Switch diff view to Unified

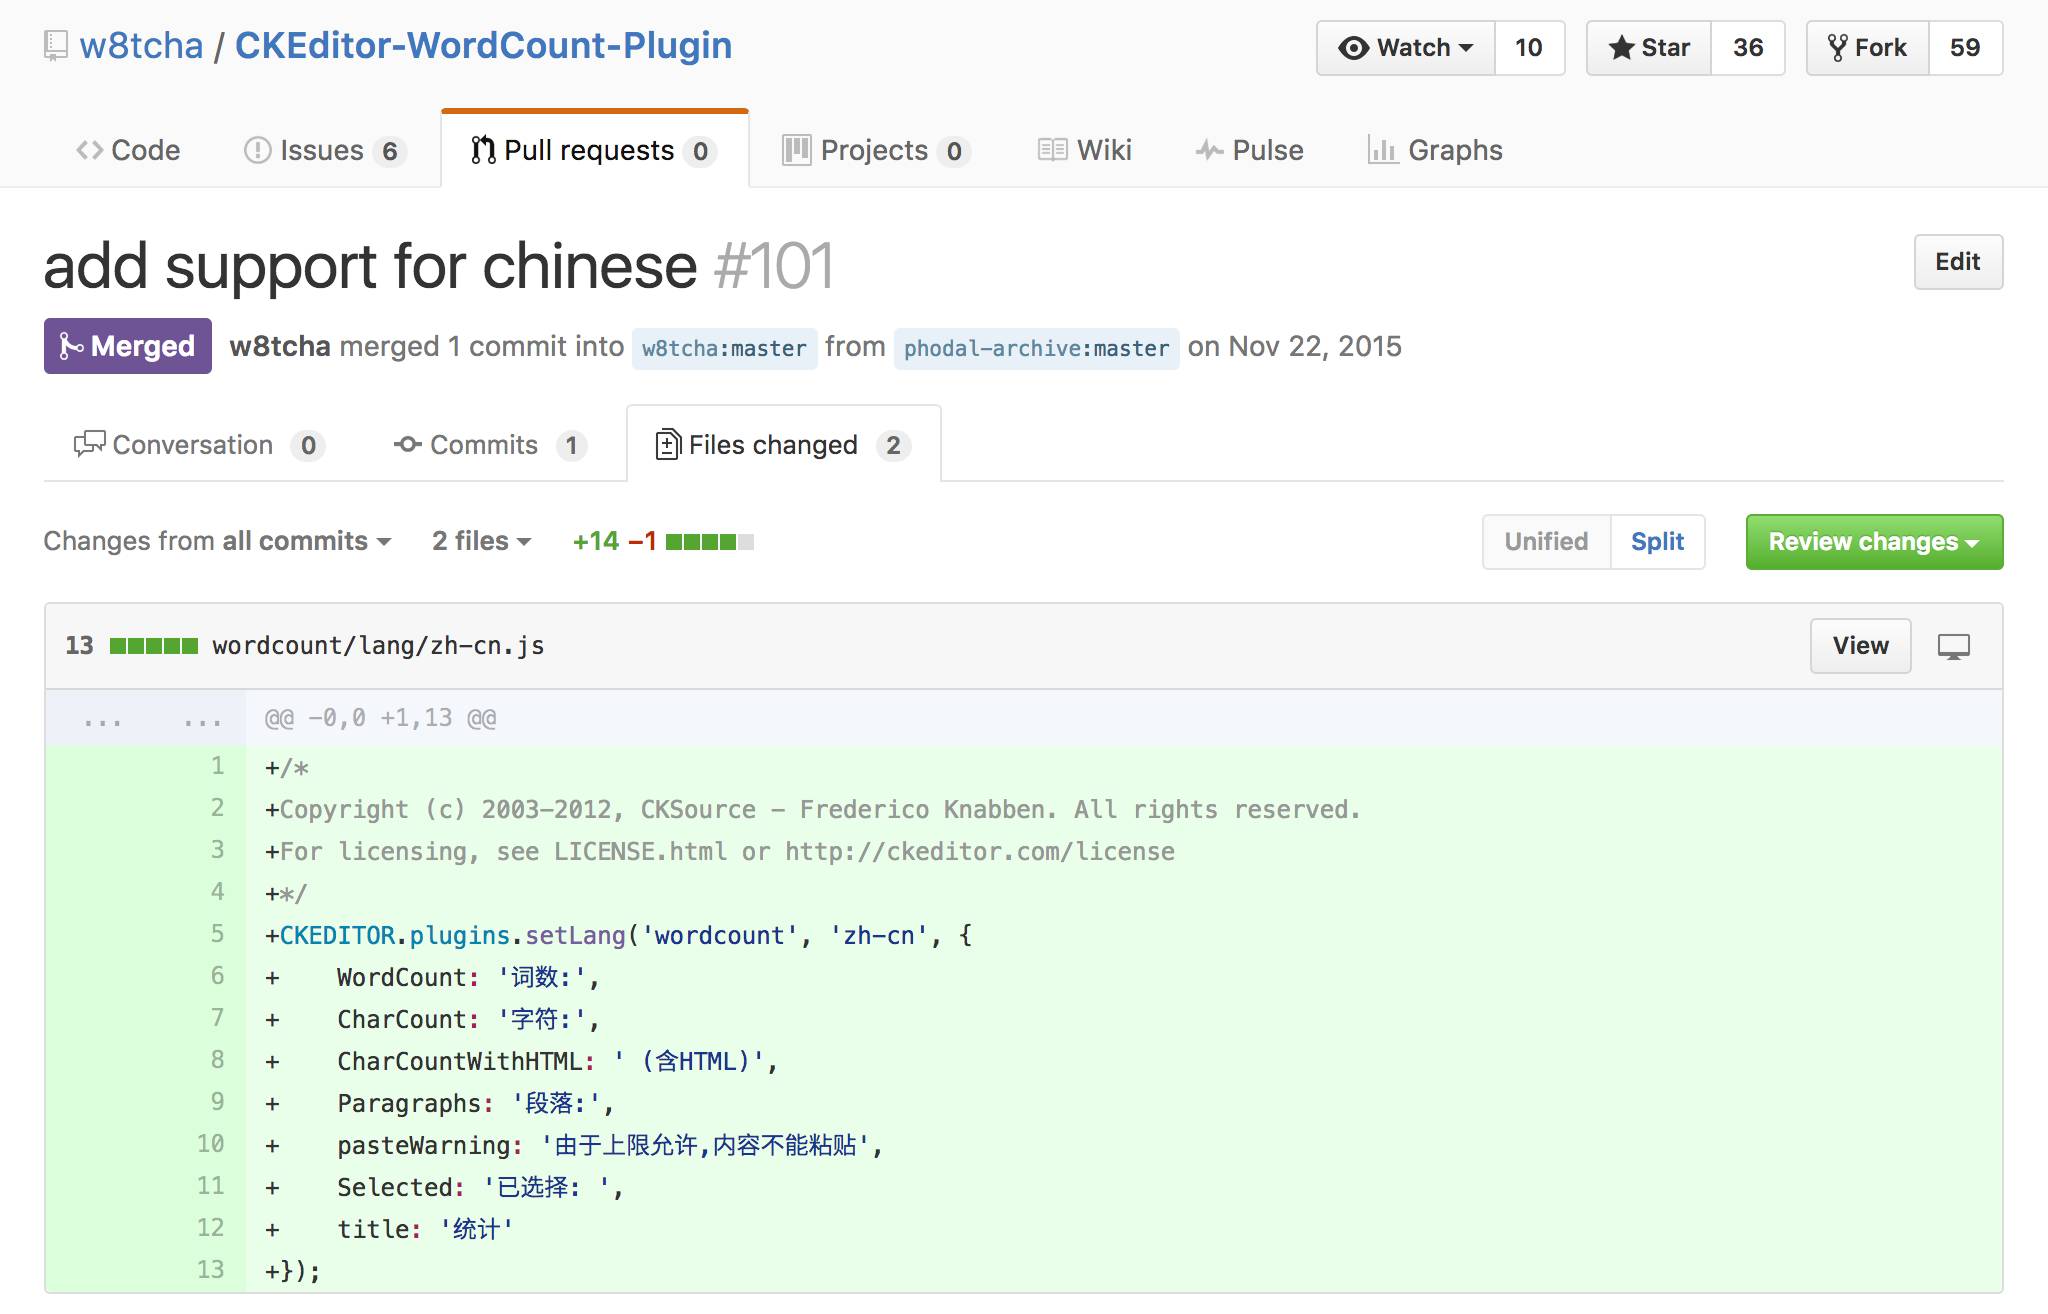(1546, 542)
